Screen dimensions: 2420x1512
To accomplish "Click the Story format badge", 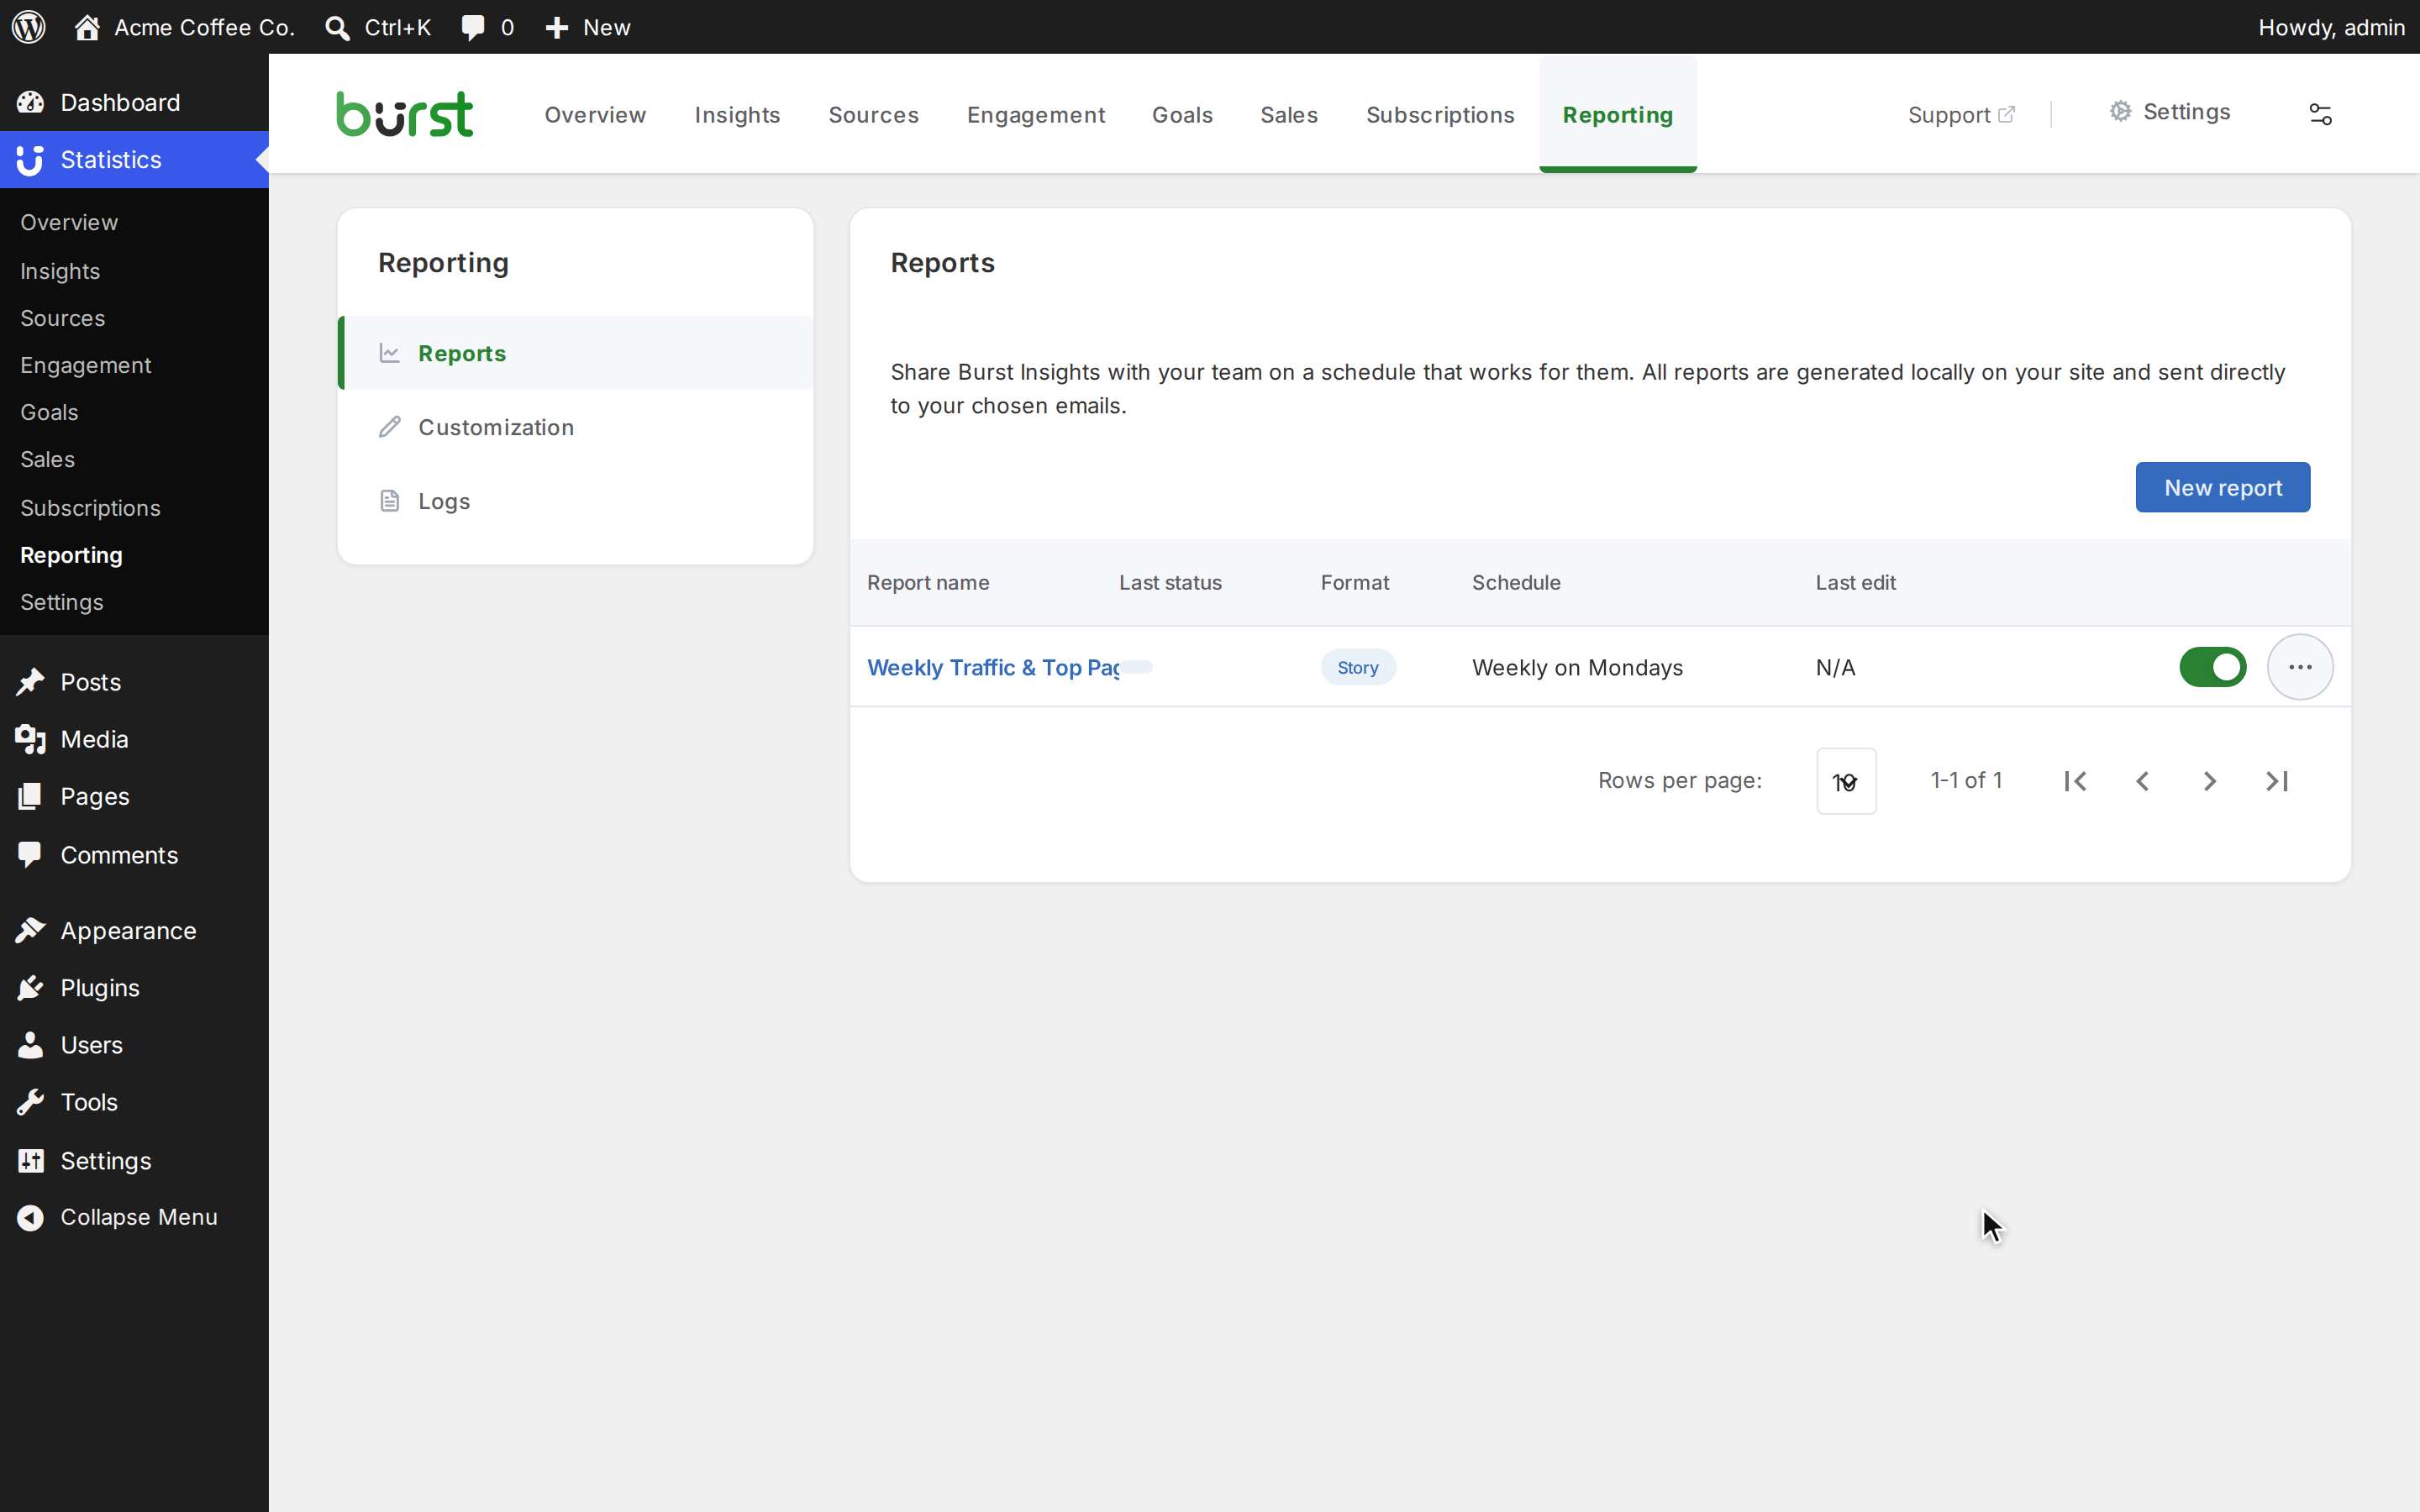I will click(x=1357, y=667).
